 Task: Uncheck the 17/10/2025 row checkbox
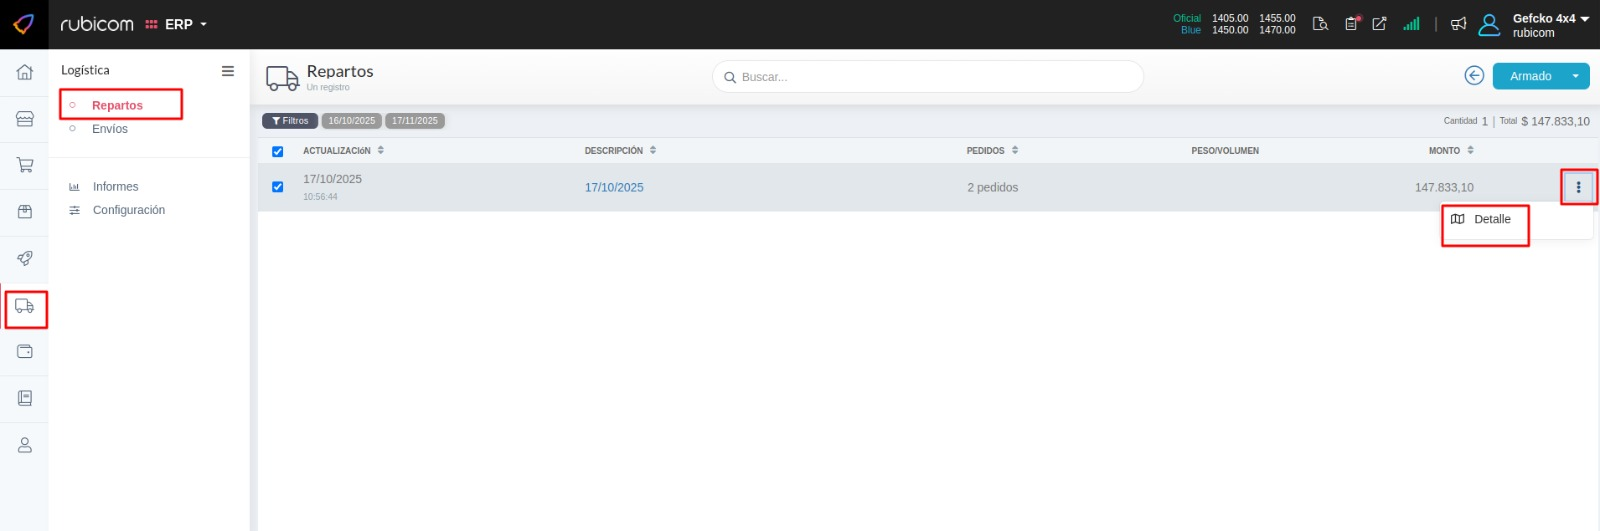tap(278, 187)
